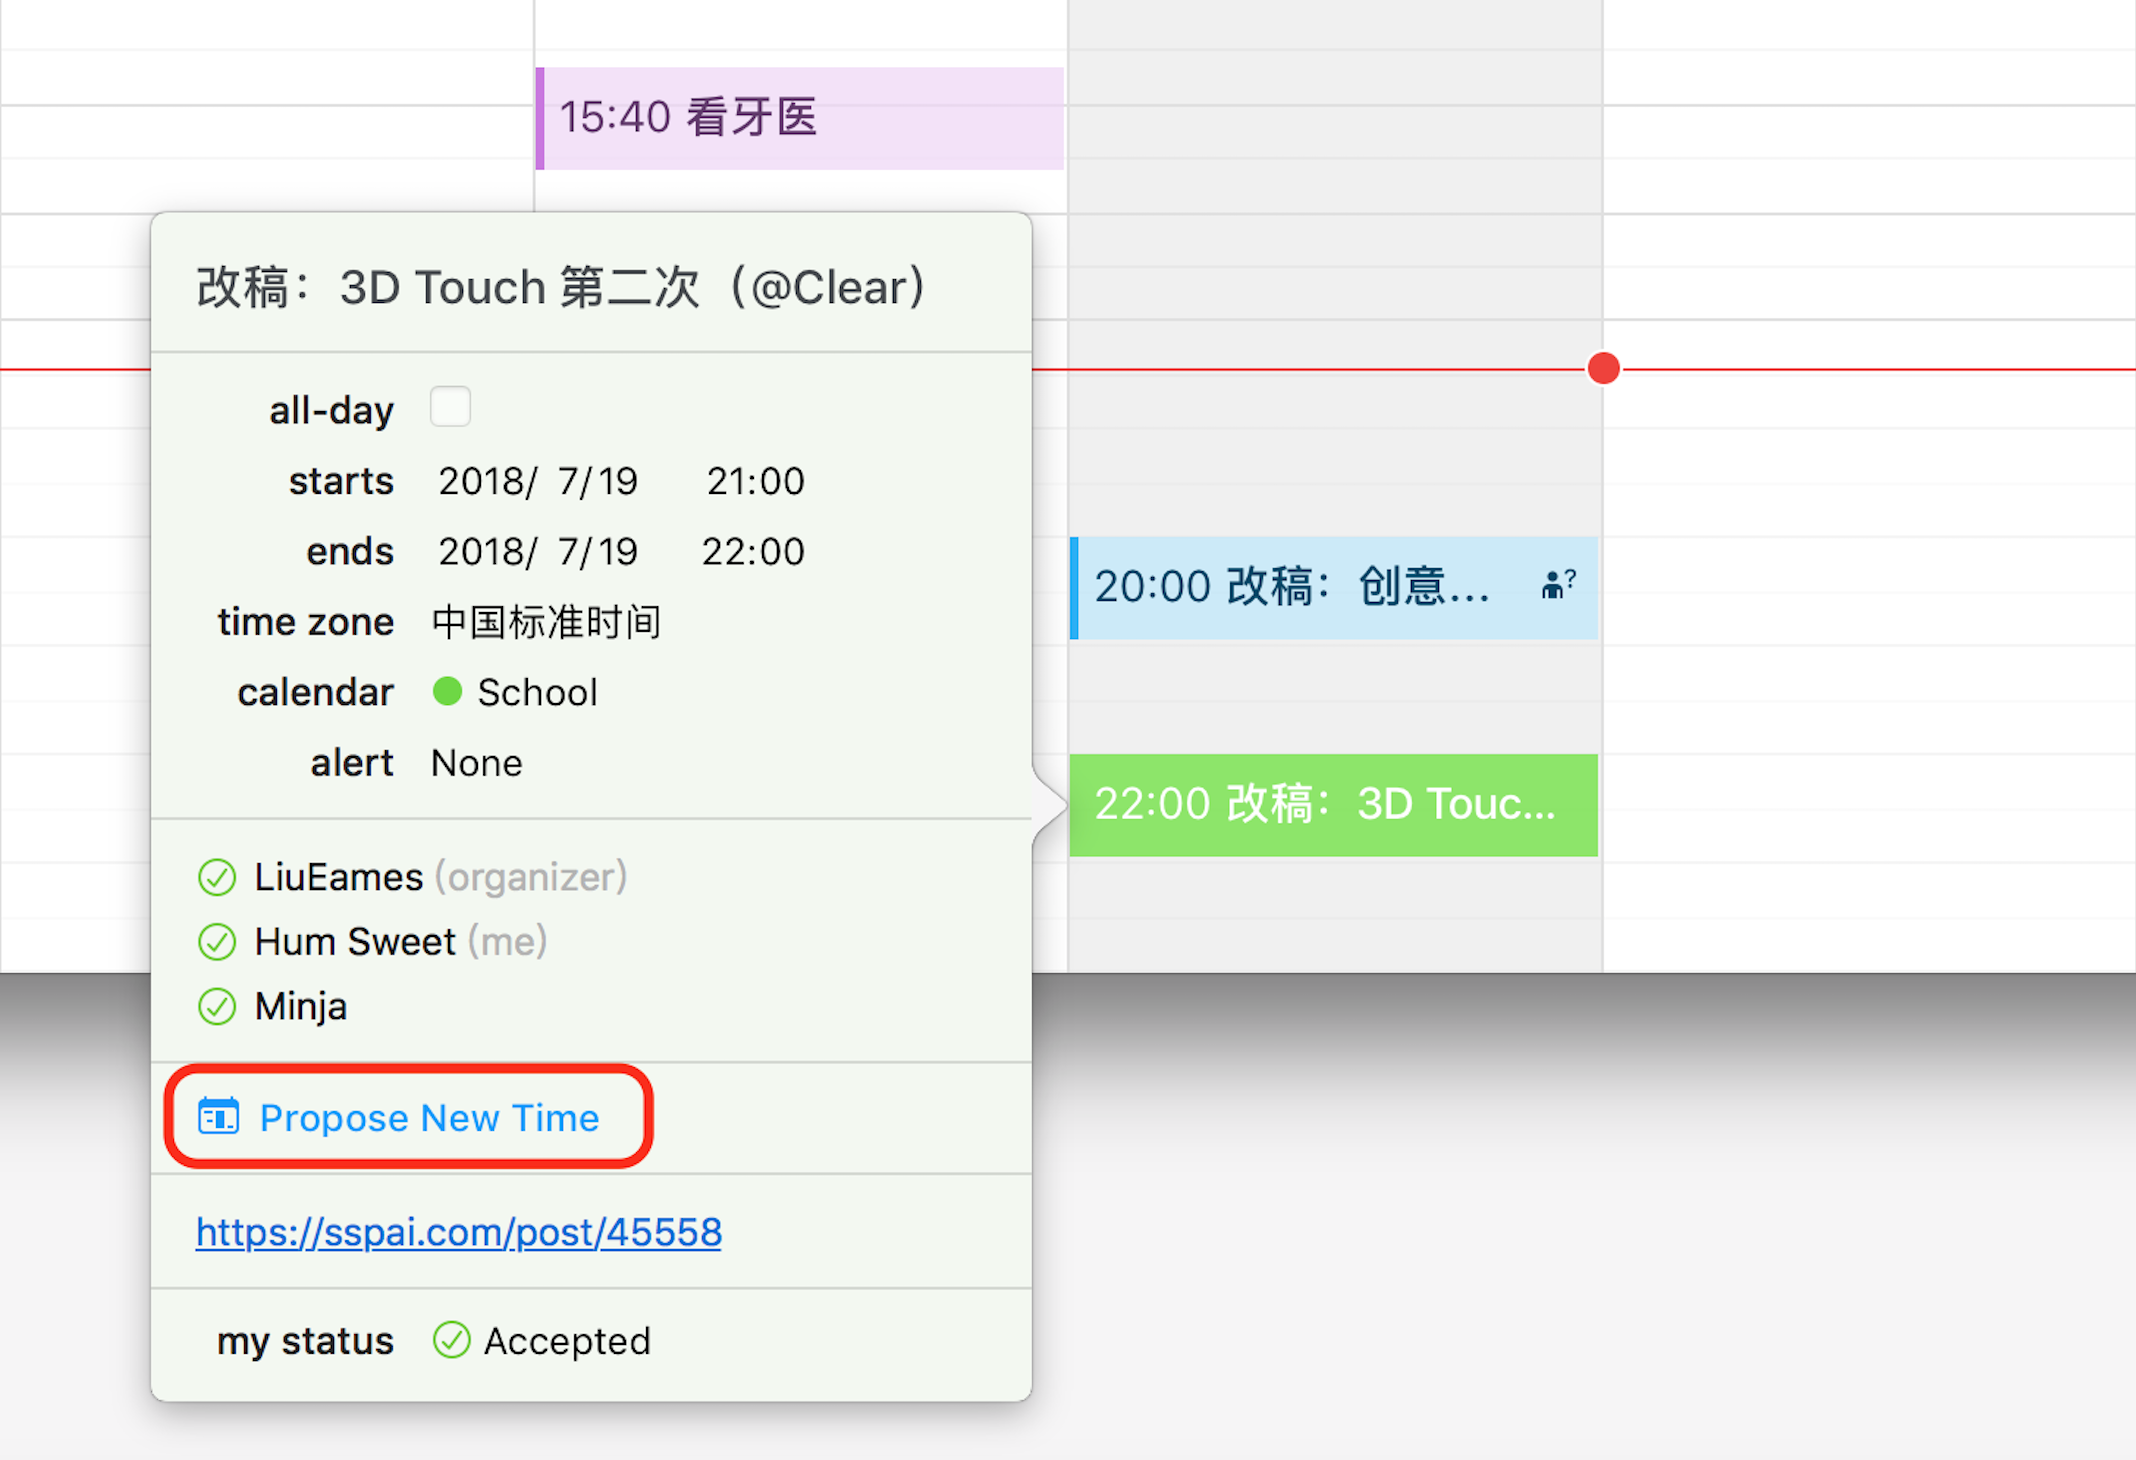Click the red current-time indicator dot
The height and width of the screenshot is (1460, 2136).
tap(1603, 368)
